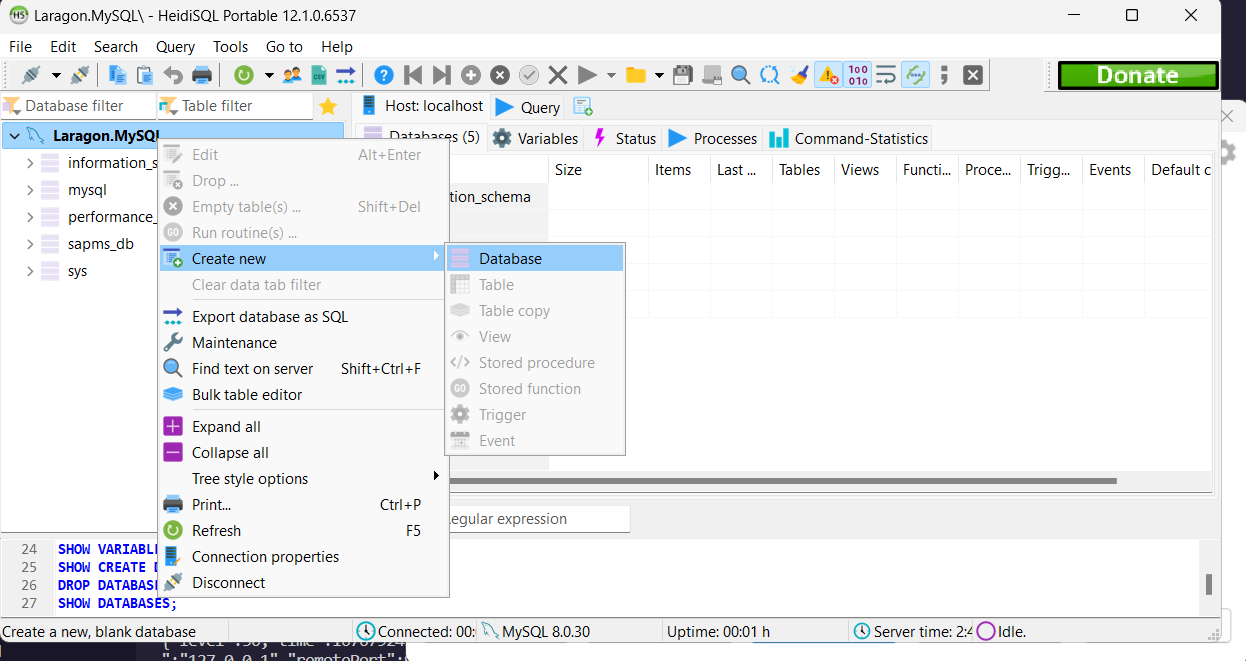Screen dimensions: 1246x661
Task: Click the Undo arrow toolbar icon
Action: coord(173,75)
